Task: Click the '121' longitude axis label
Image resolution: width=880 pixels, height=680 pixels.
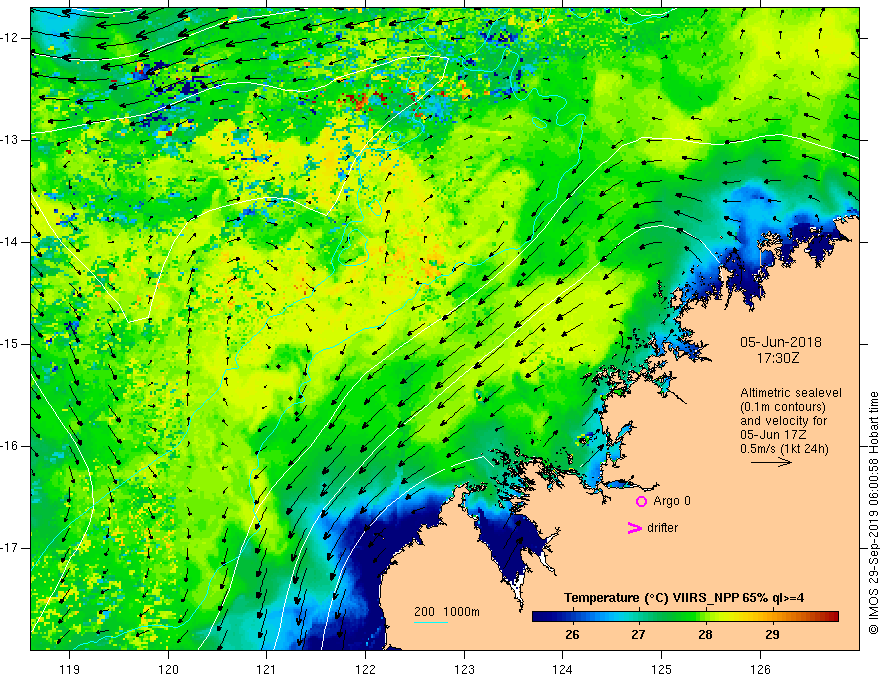Action: click(x=266, y=669)
